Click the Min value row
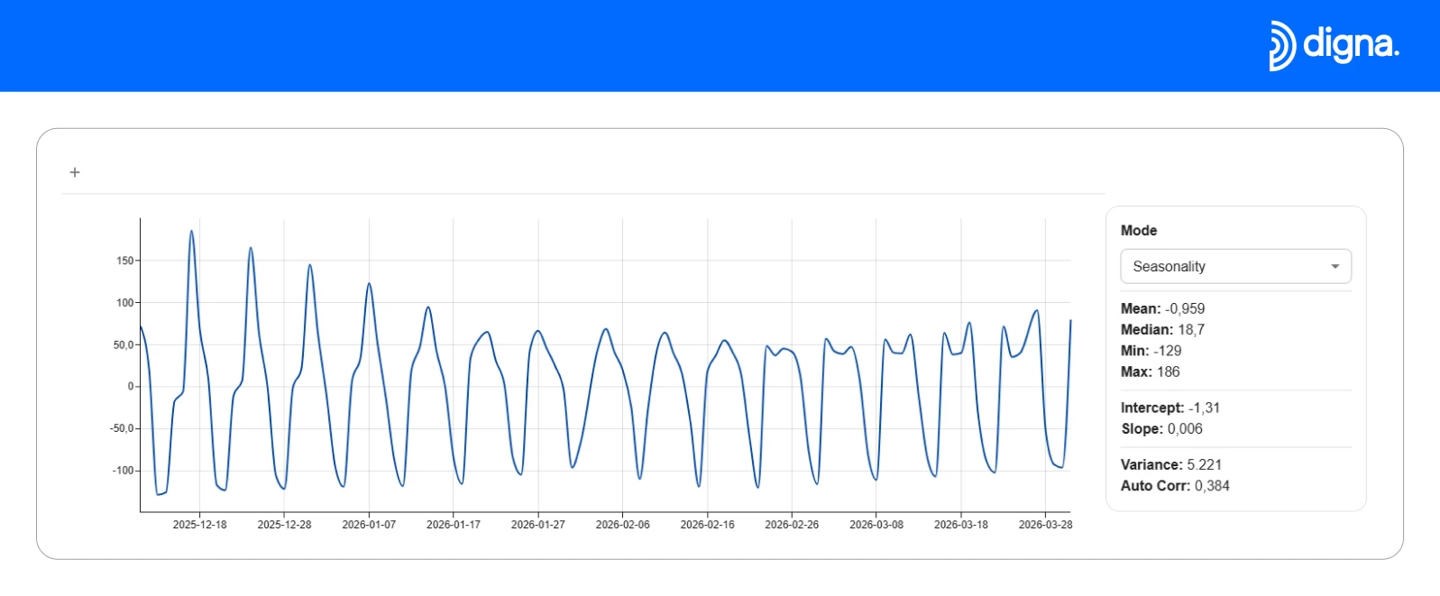This screenshot has width=1440, height=596. [1151, 350]
